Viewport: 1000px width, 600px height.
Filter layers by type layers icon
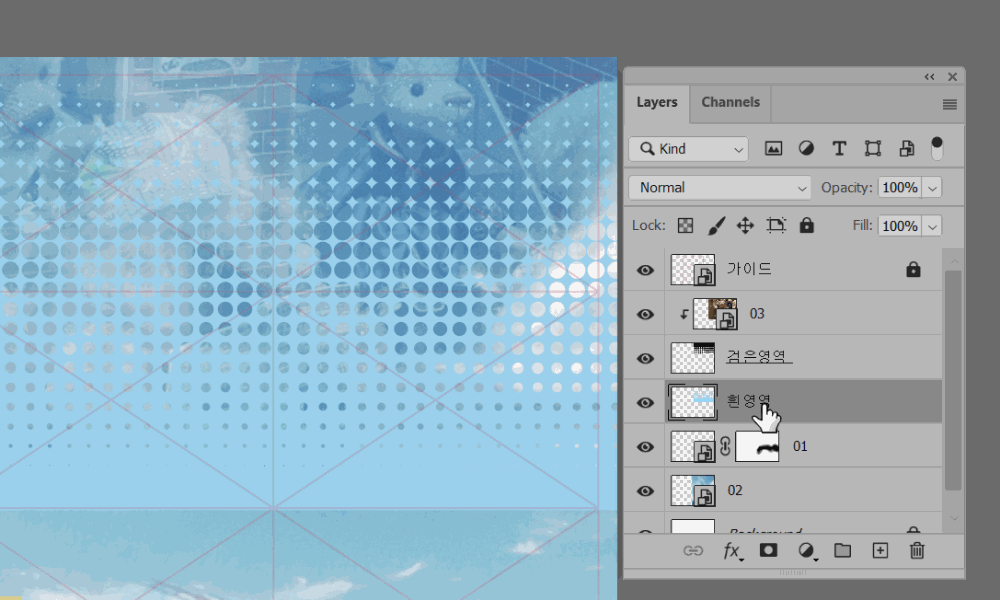click(x=839, y=149)
